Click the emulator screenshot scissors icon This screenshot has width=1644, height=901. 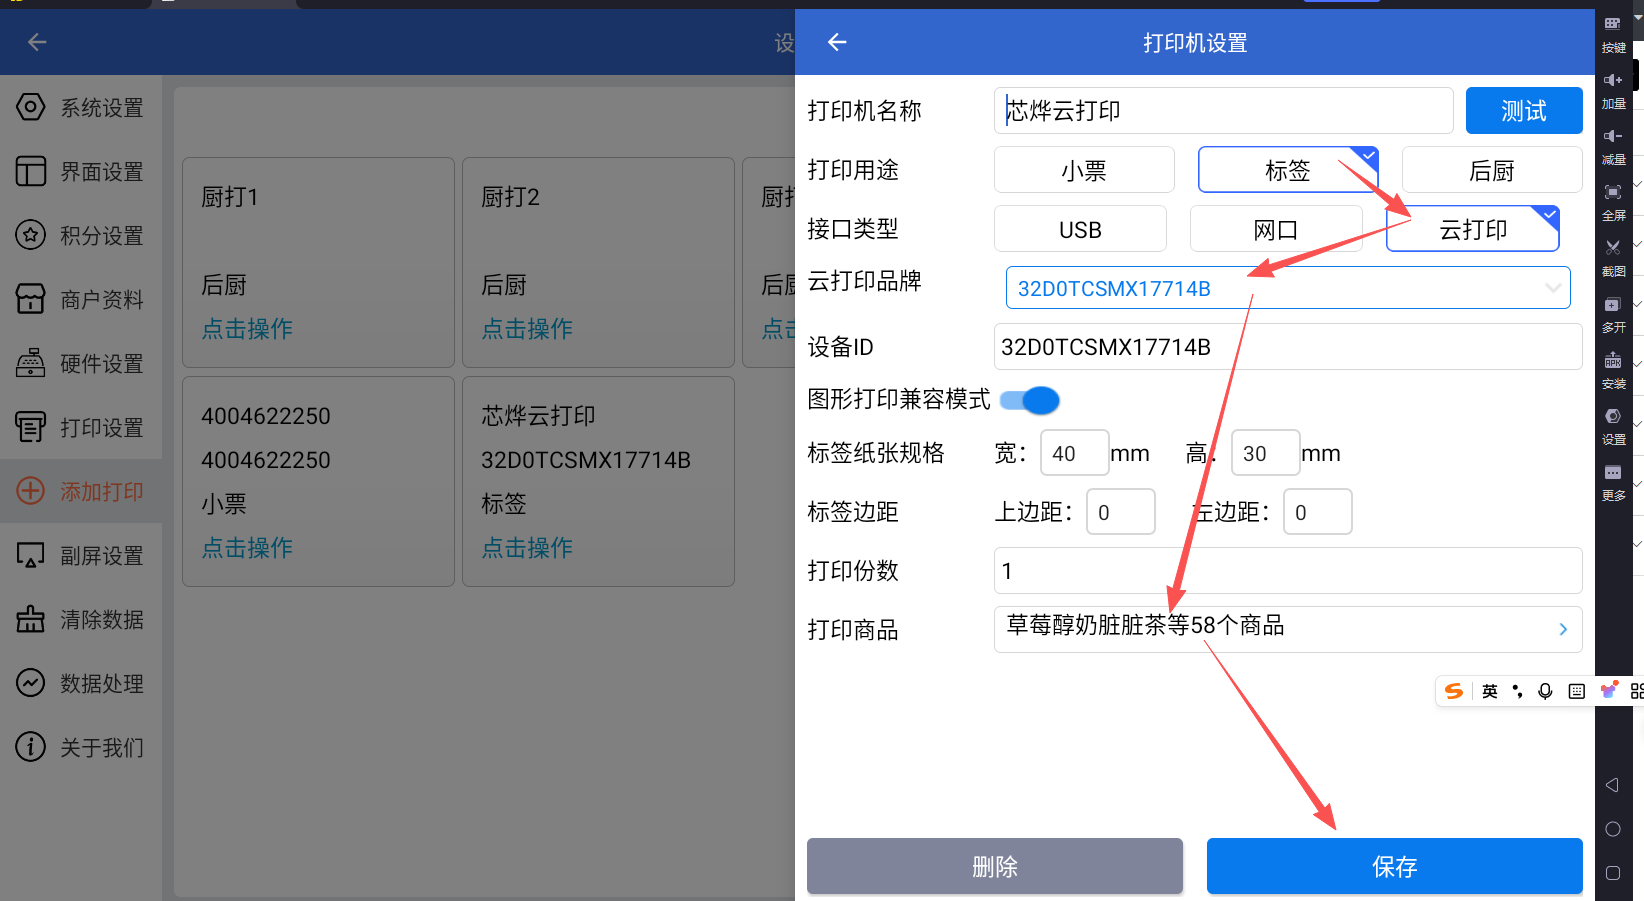(x=1613, y=247)
